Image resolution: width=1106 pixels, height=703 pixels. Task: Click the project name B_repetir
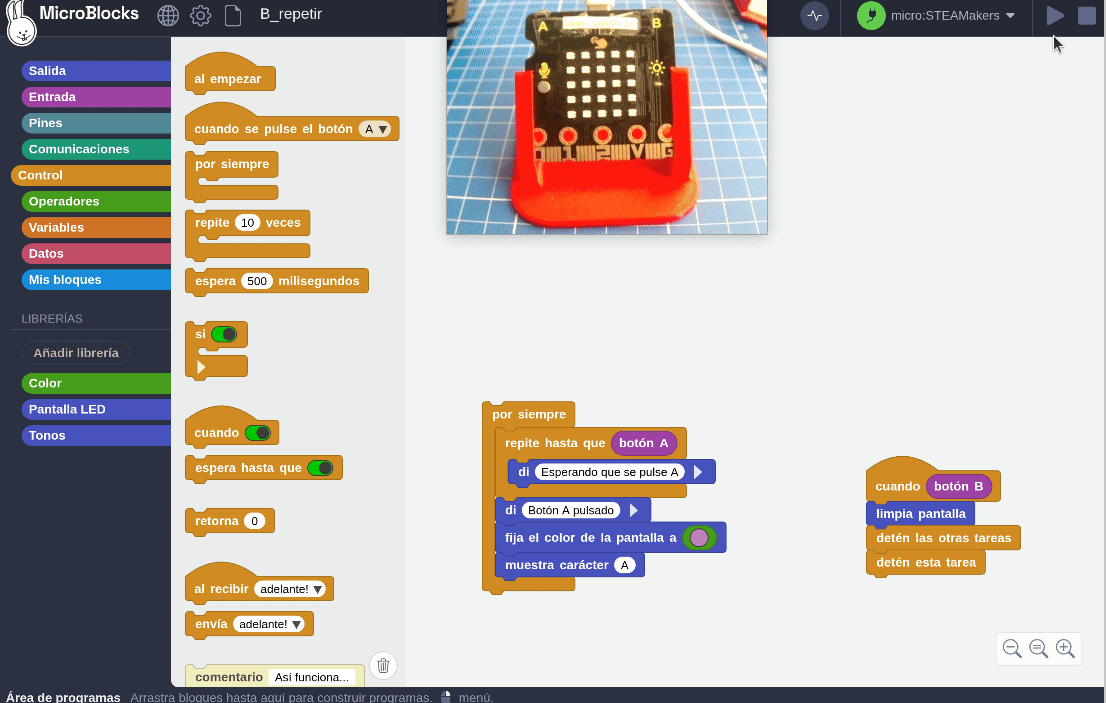click(x=291, y=15)
